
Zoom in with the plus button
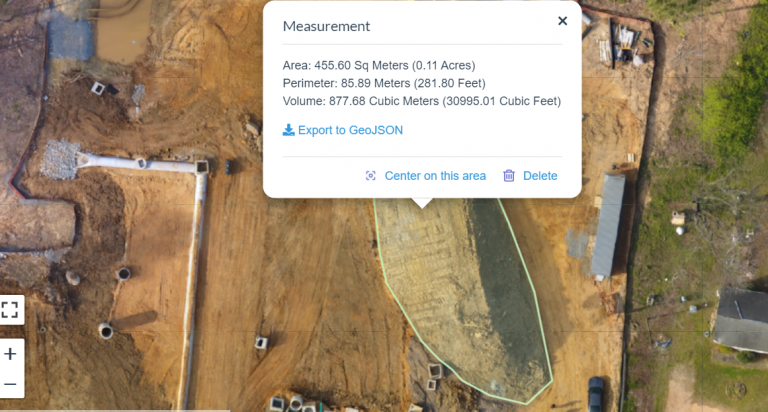10,354
